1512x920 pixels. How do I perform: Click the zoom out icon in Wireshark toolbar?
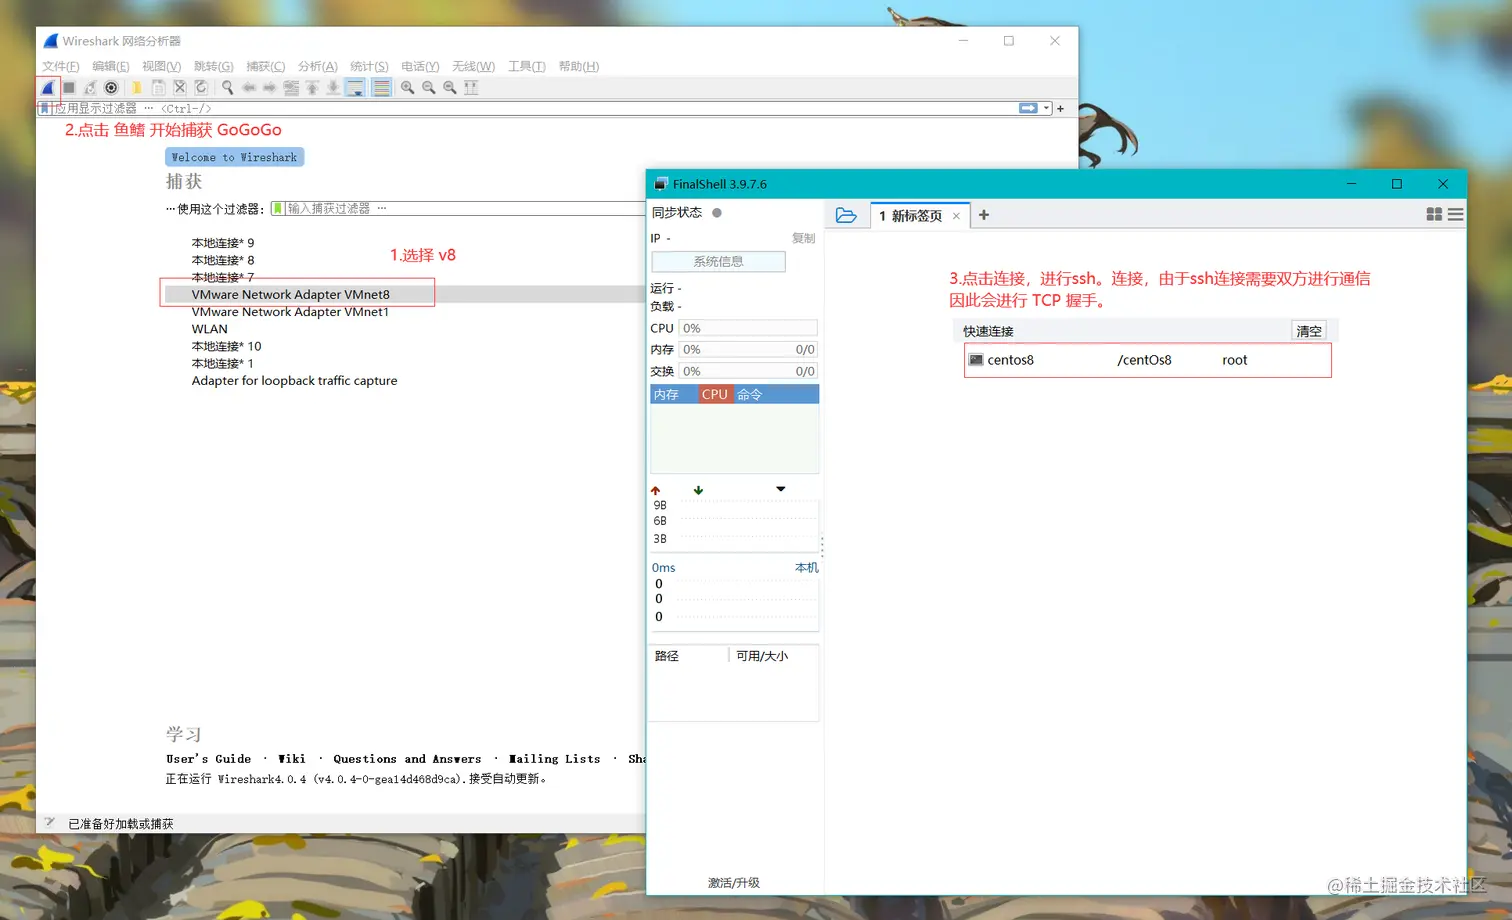pyautogui.click(x=428, y=88)
